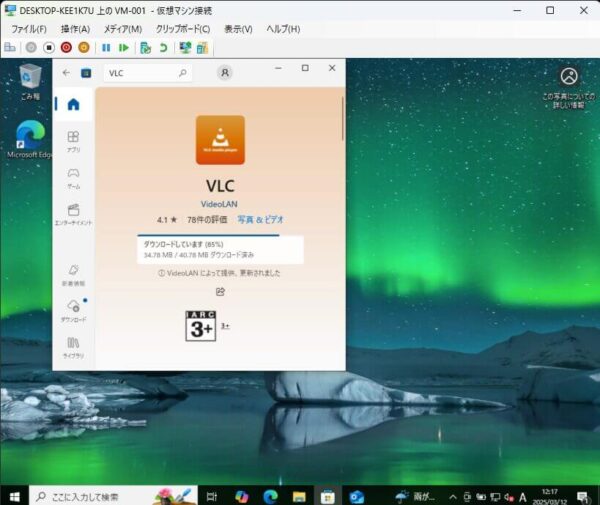Open the small 3+ age rating link
Screen dimensions: 600x505
point(225,326)
